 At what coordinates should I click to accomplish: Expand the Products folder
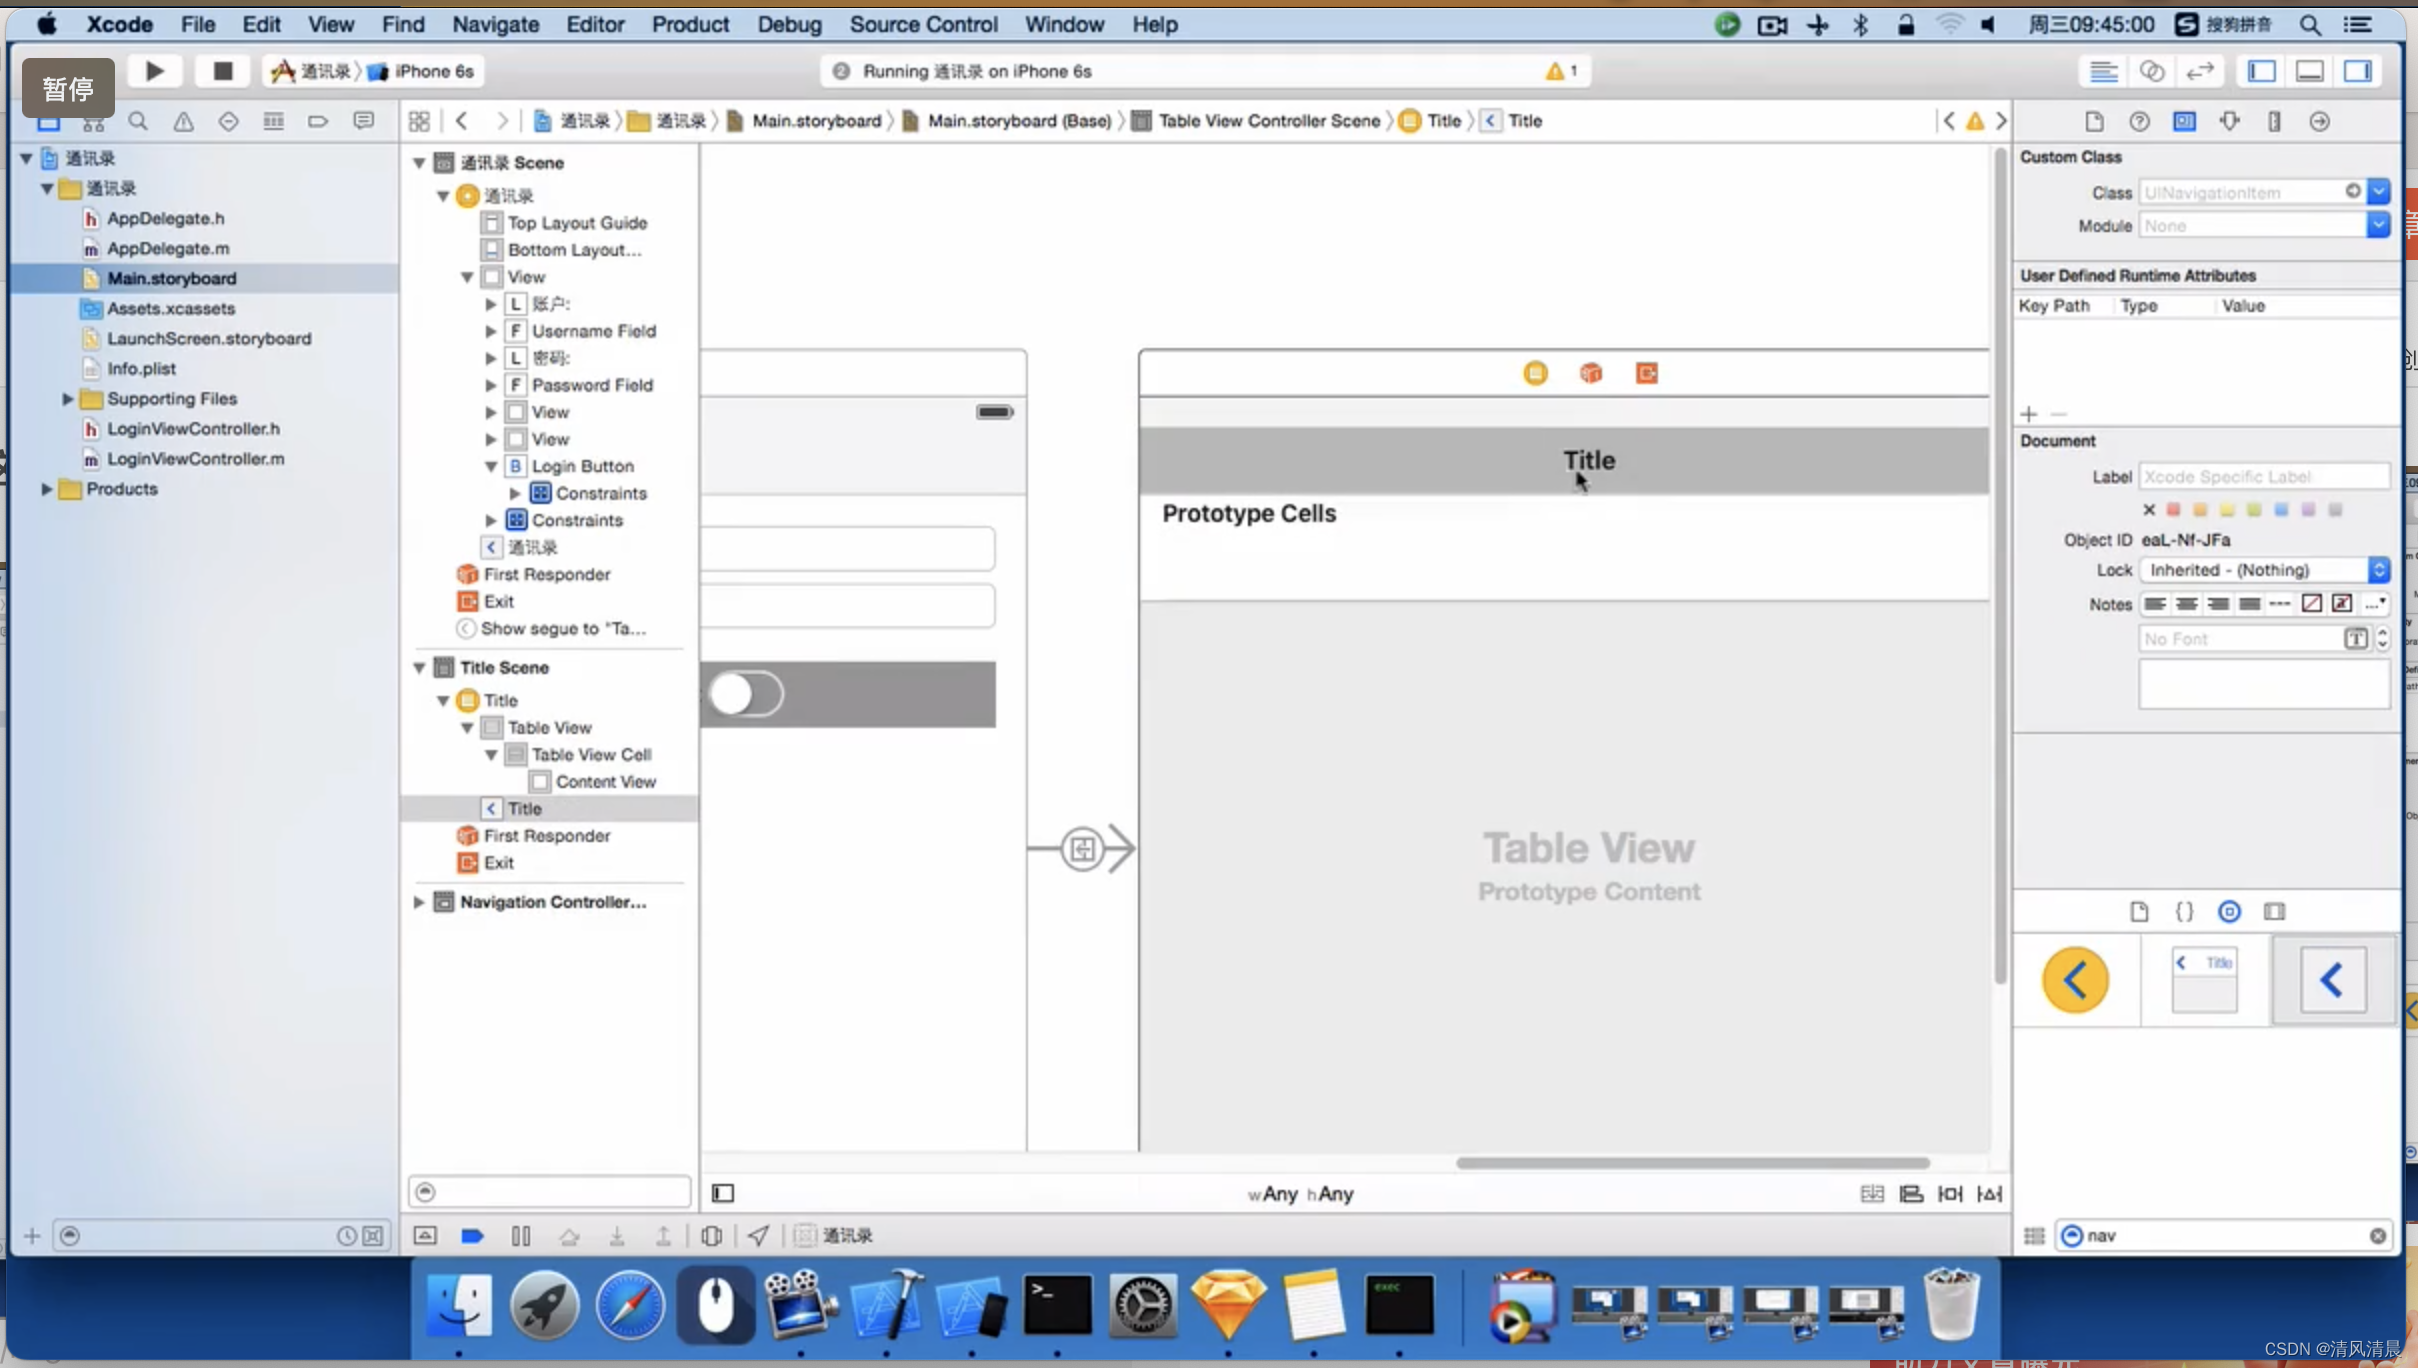tap(46, 489)
